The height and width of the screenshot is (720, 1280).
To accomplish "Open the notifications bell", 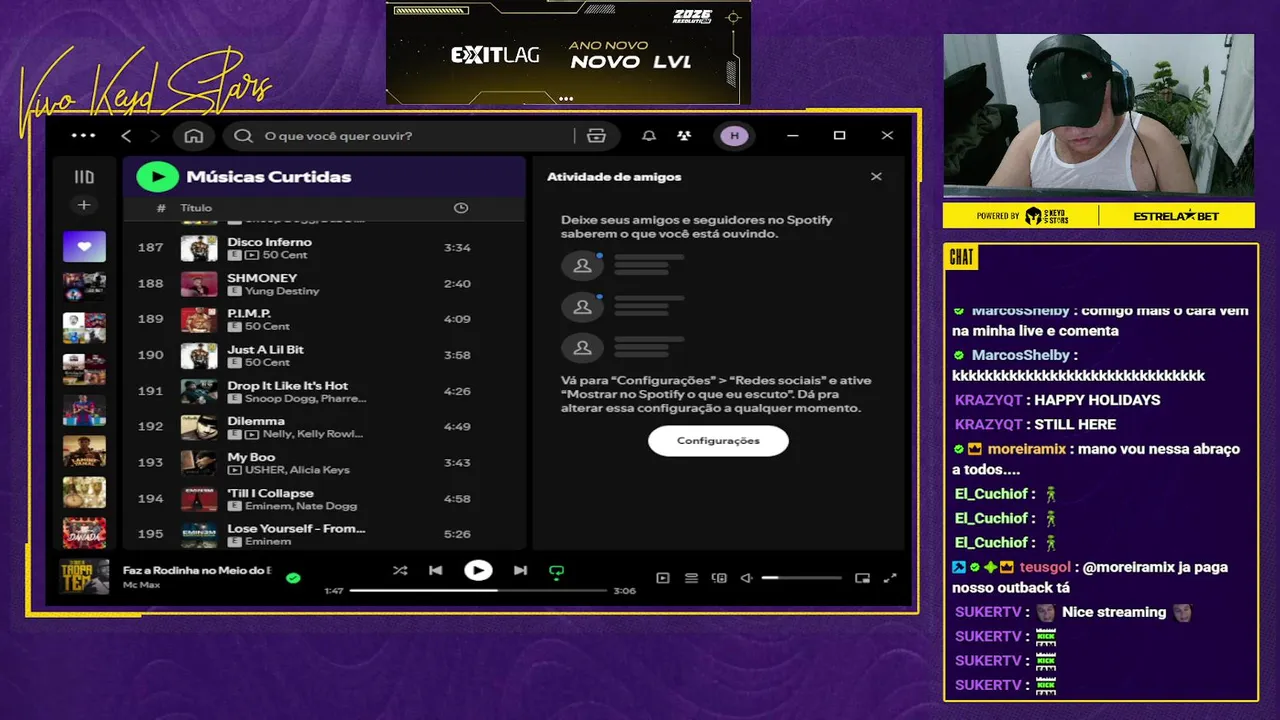I will [649, 136].
